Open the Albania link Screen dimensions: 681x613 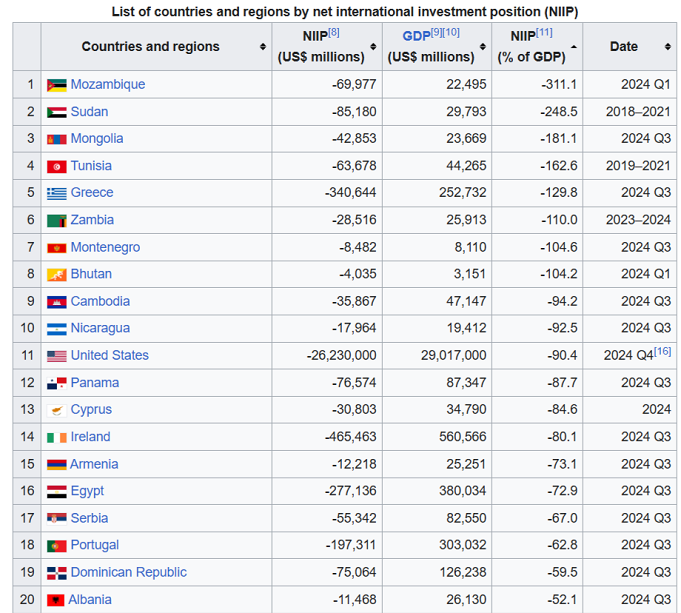[90, 600]
